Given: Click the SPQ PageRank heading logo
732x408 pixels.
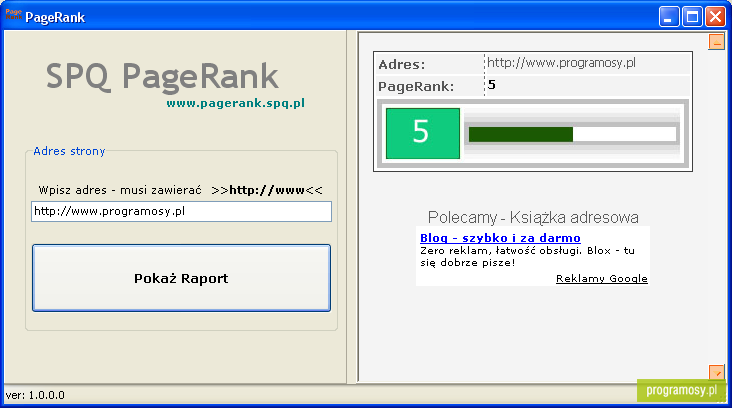Looking at the screenshot, I should pos(162,77).
